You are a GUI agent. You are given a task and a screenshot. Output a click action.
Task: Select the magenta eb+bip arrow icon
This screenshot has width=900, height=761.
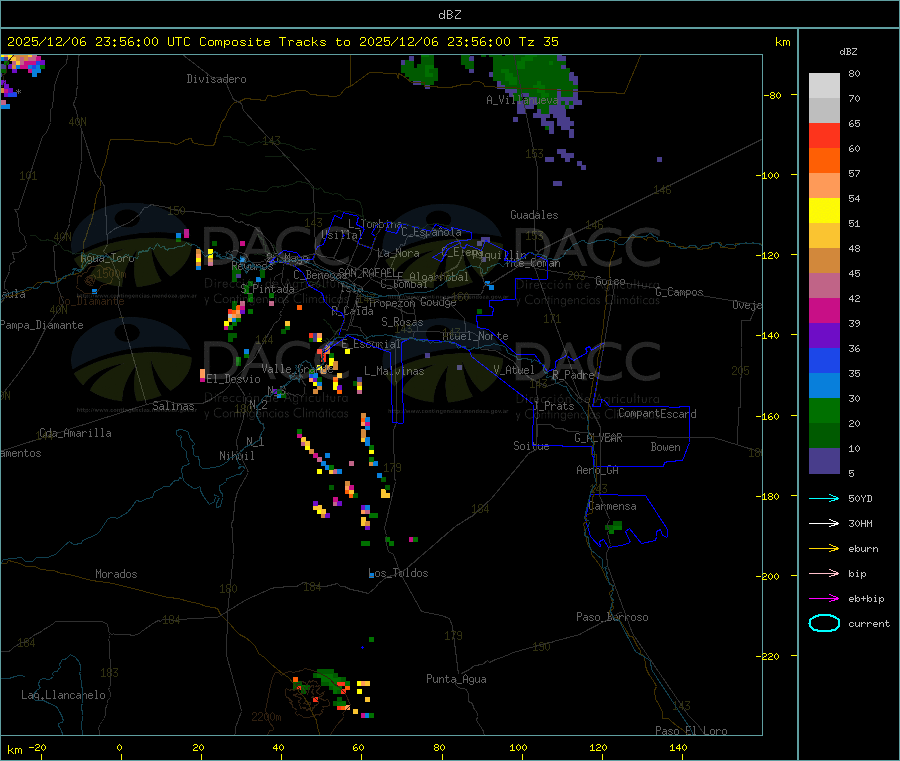pyautogui.click(x=823, y=598)
